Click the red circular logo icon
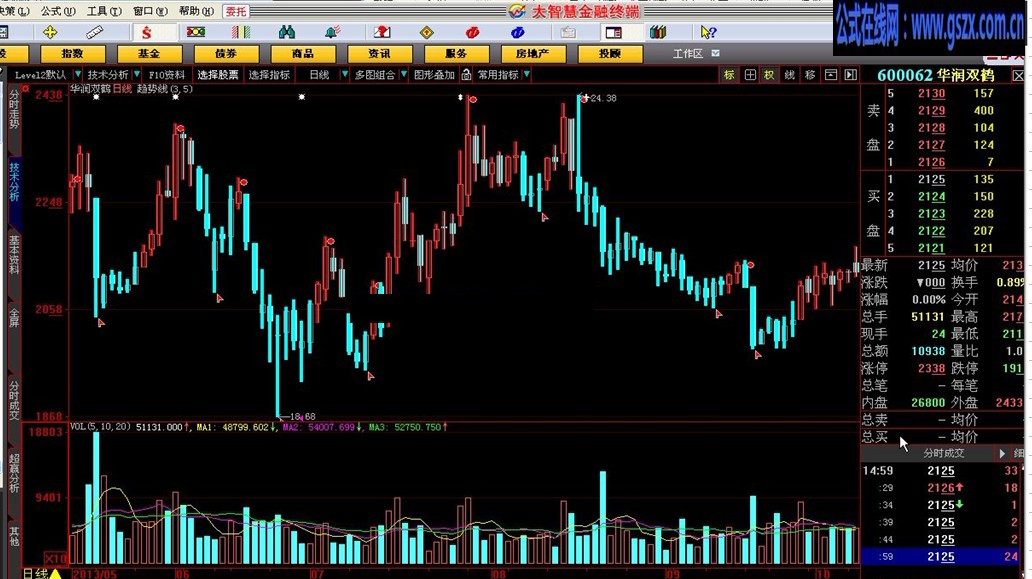1032x579 pixels. tap(472, 32)
